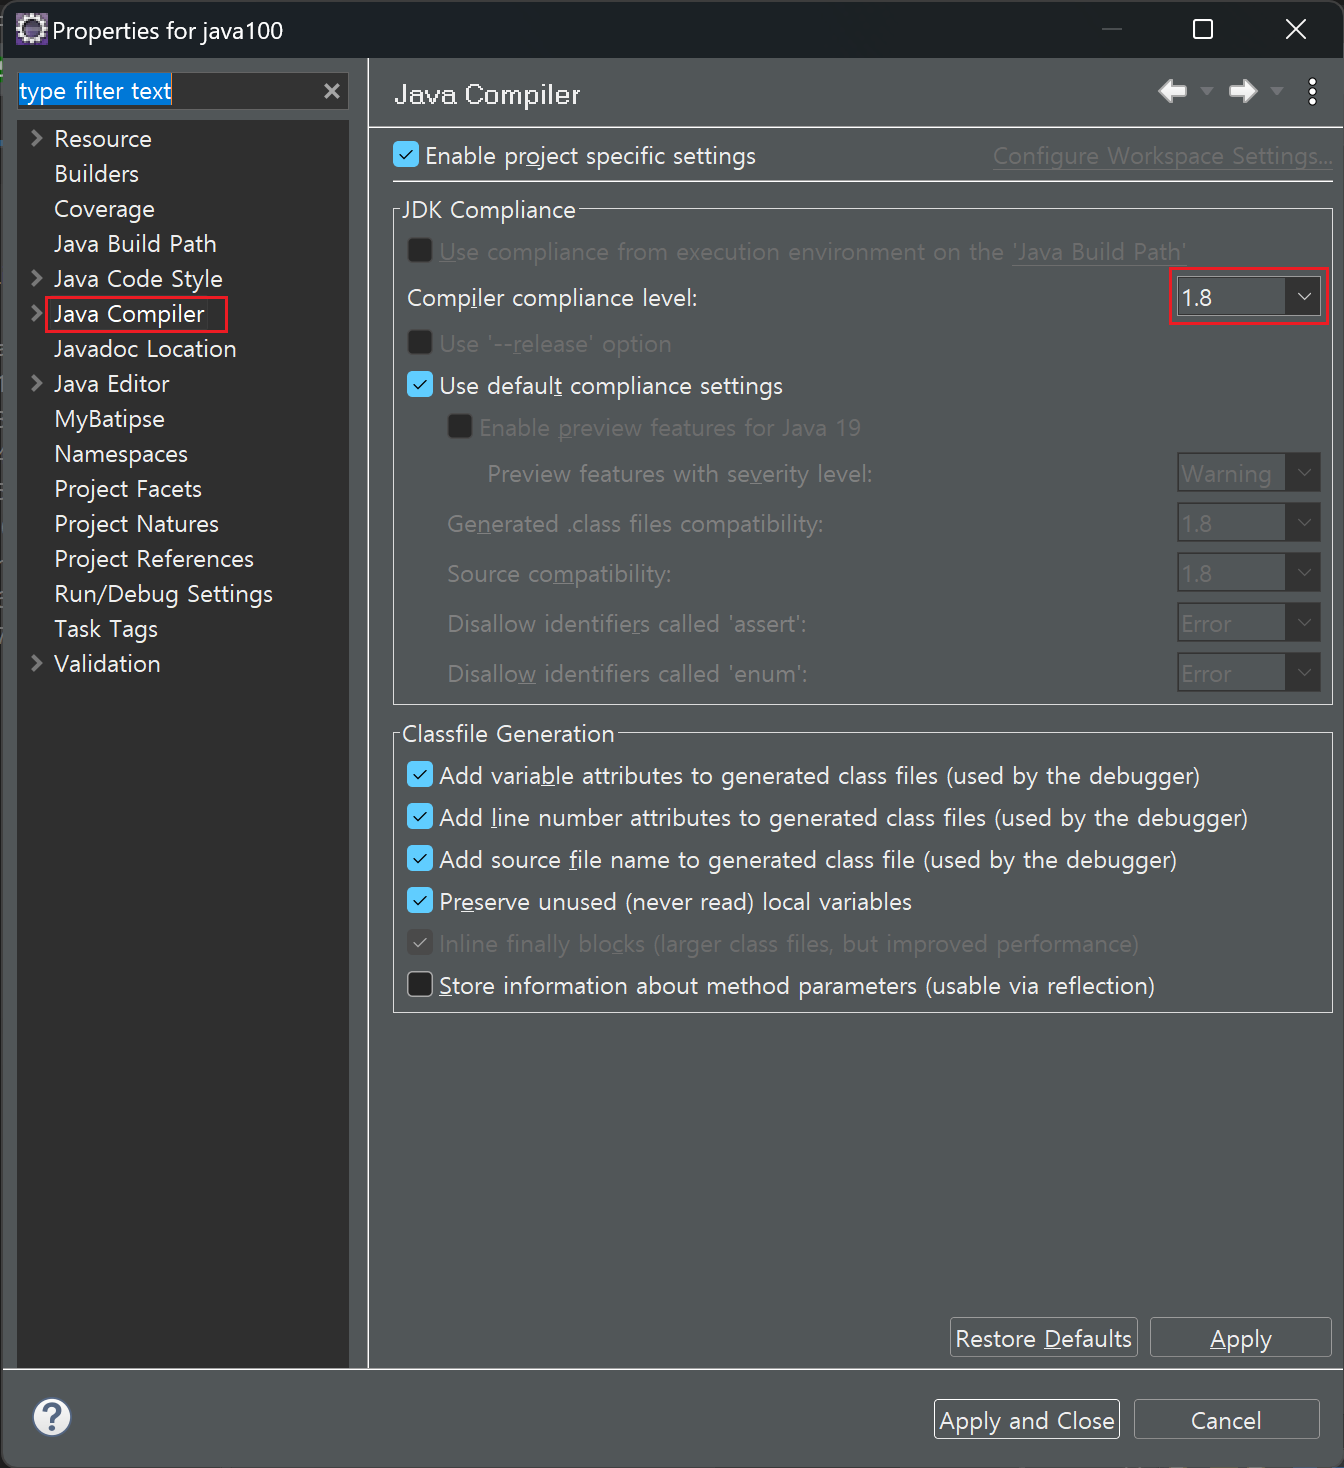Image resolution: width=1344 pixels, height=1468 pixels.
Task: Cancel the Properties dialog
Action: coord(1226,1420)
